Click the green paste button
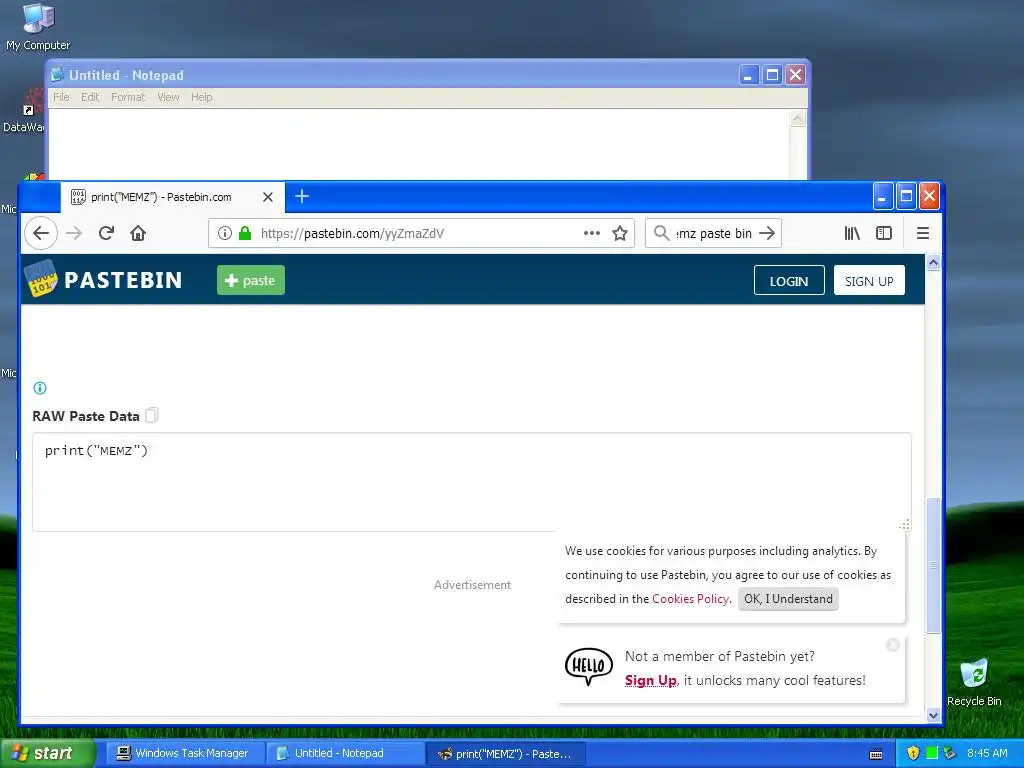The height and width of the screenshot is (768, 1024). [251, 280]
